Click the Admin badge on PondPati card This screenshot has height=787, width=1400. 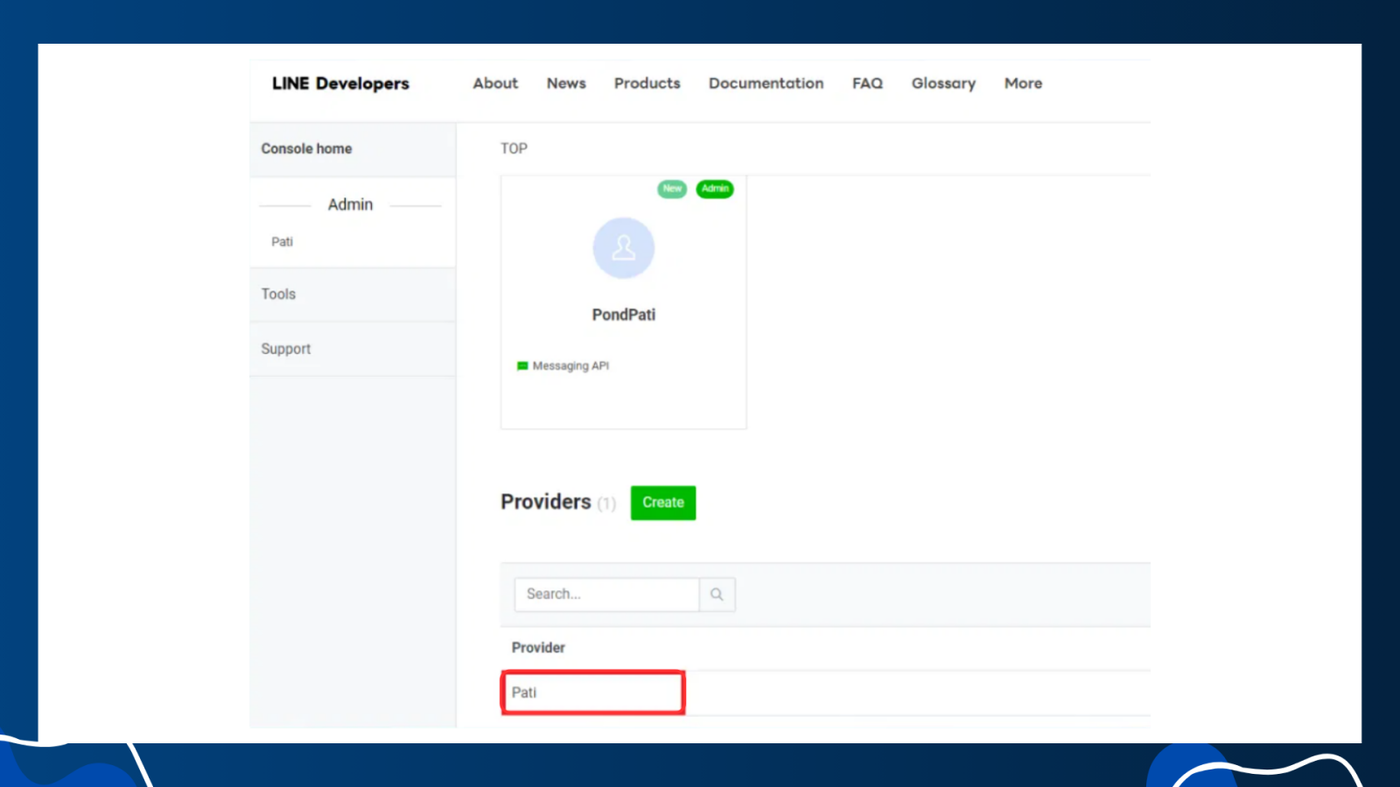pos(715,189)
